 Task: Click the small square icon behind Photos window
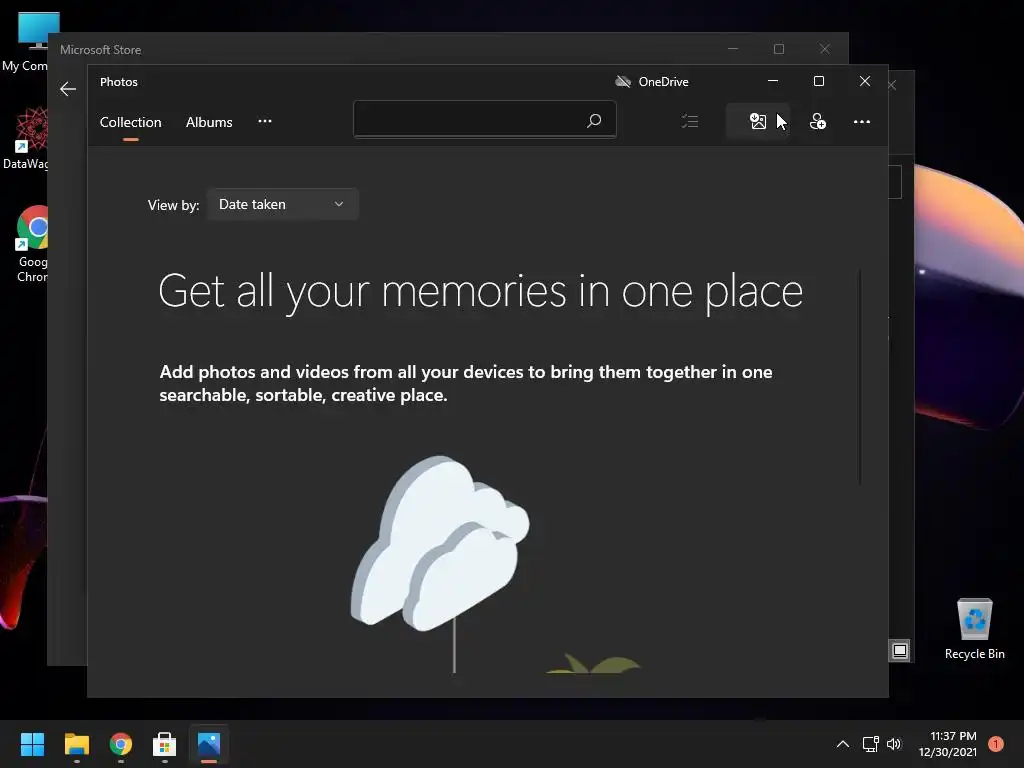900,650
